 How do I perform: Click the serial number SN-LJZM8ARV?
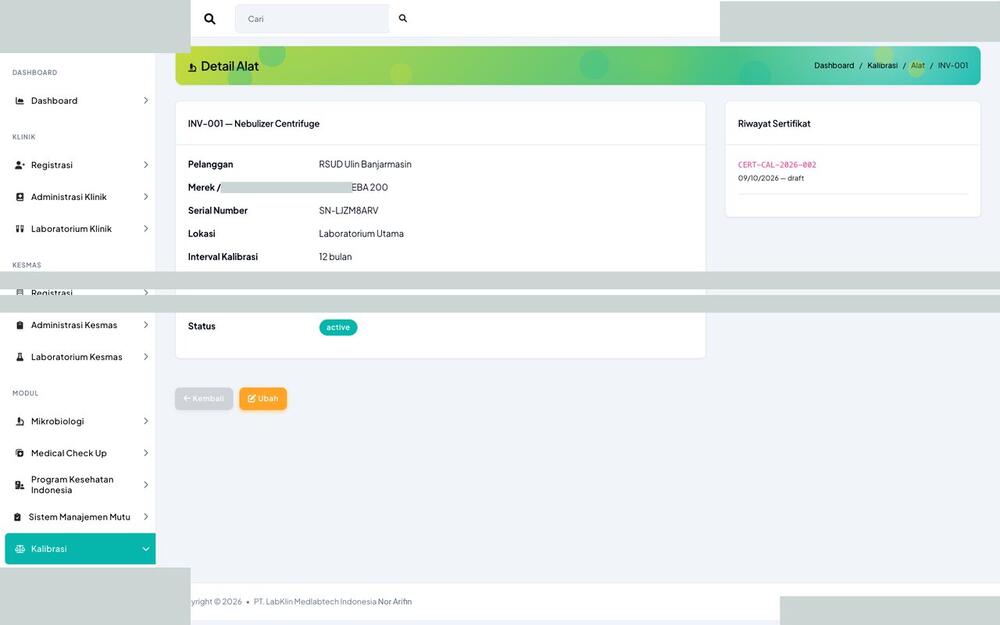(348, 210)
